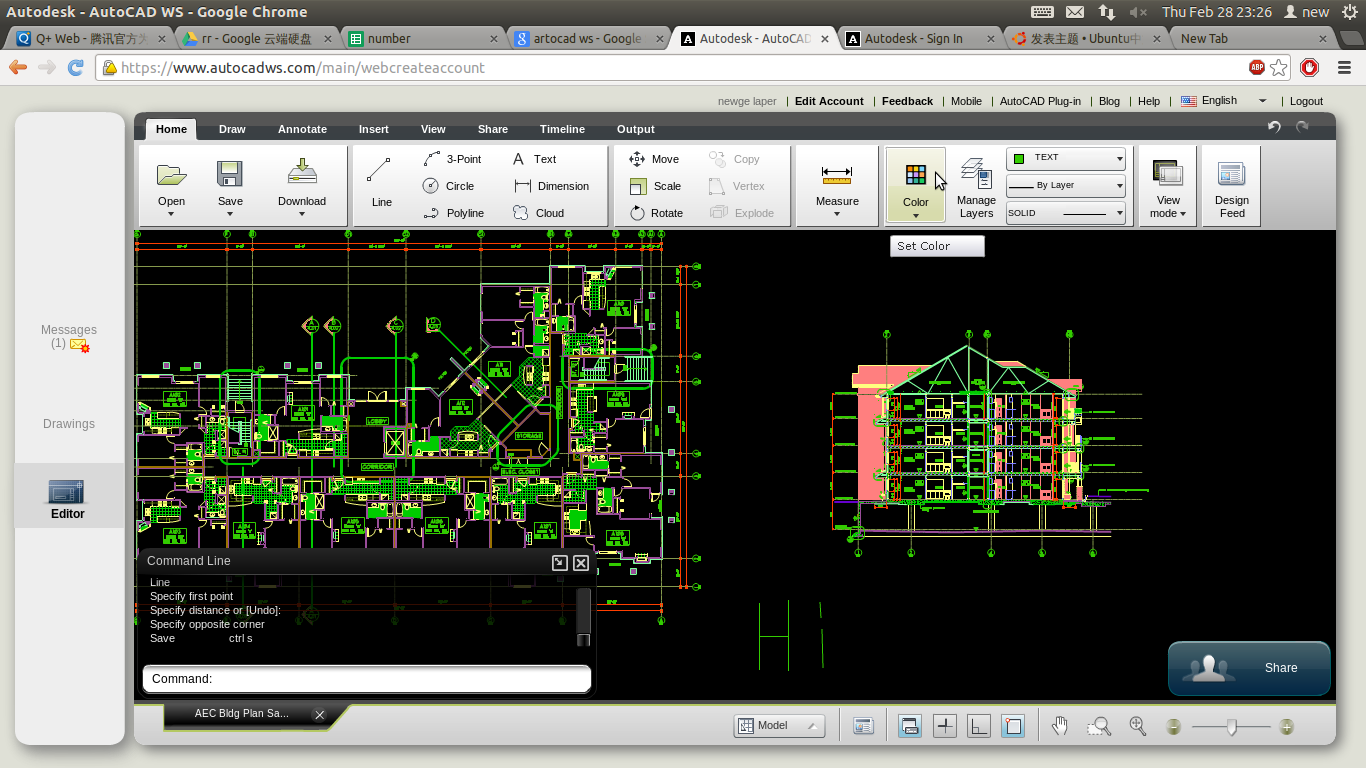Select the Circle tool
The width and height of the screenshot is (1366, 768).
[449, 186]
